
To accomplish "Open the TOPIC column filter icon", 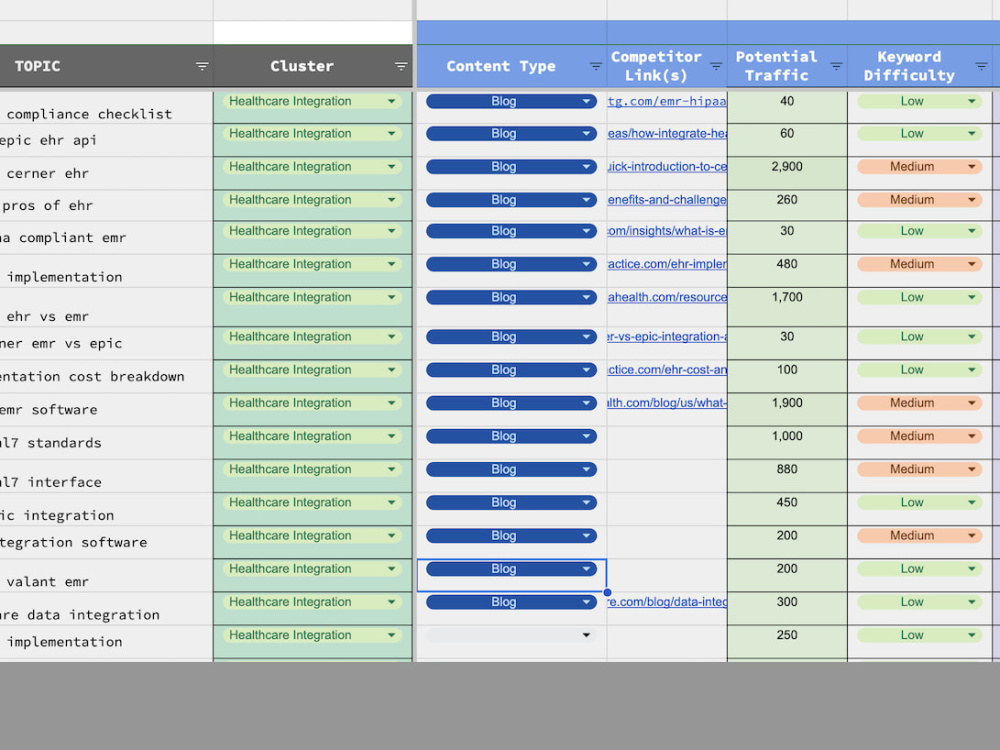I will [x=202, y=66].
